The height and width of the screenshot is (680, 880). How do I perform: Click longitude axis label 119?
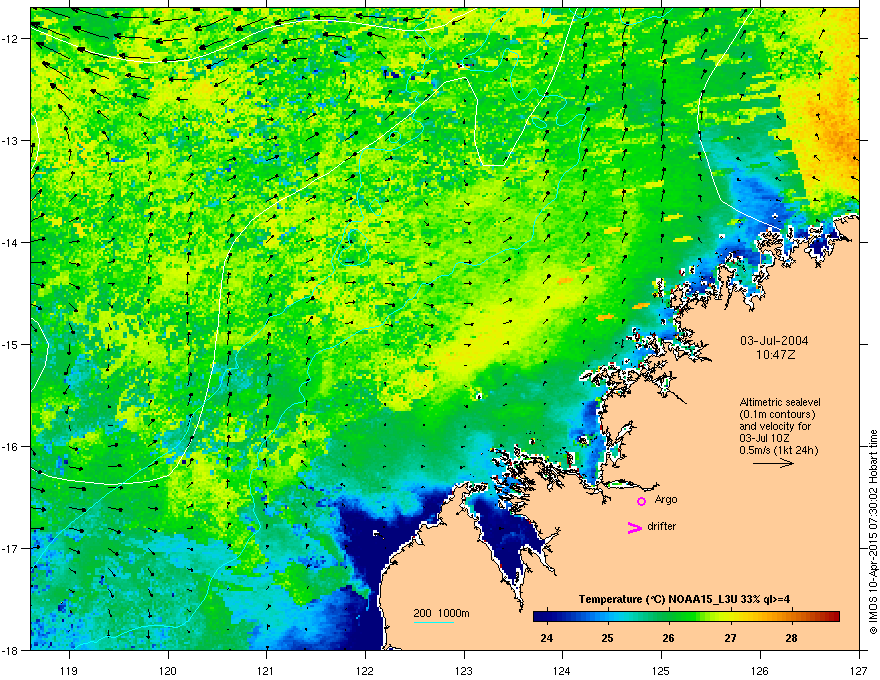click(69, 670)
